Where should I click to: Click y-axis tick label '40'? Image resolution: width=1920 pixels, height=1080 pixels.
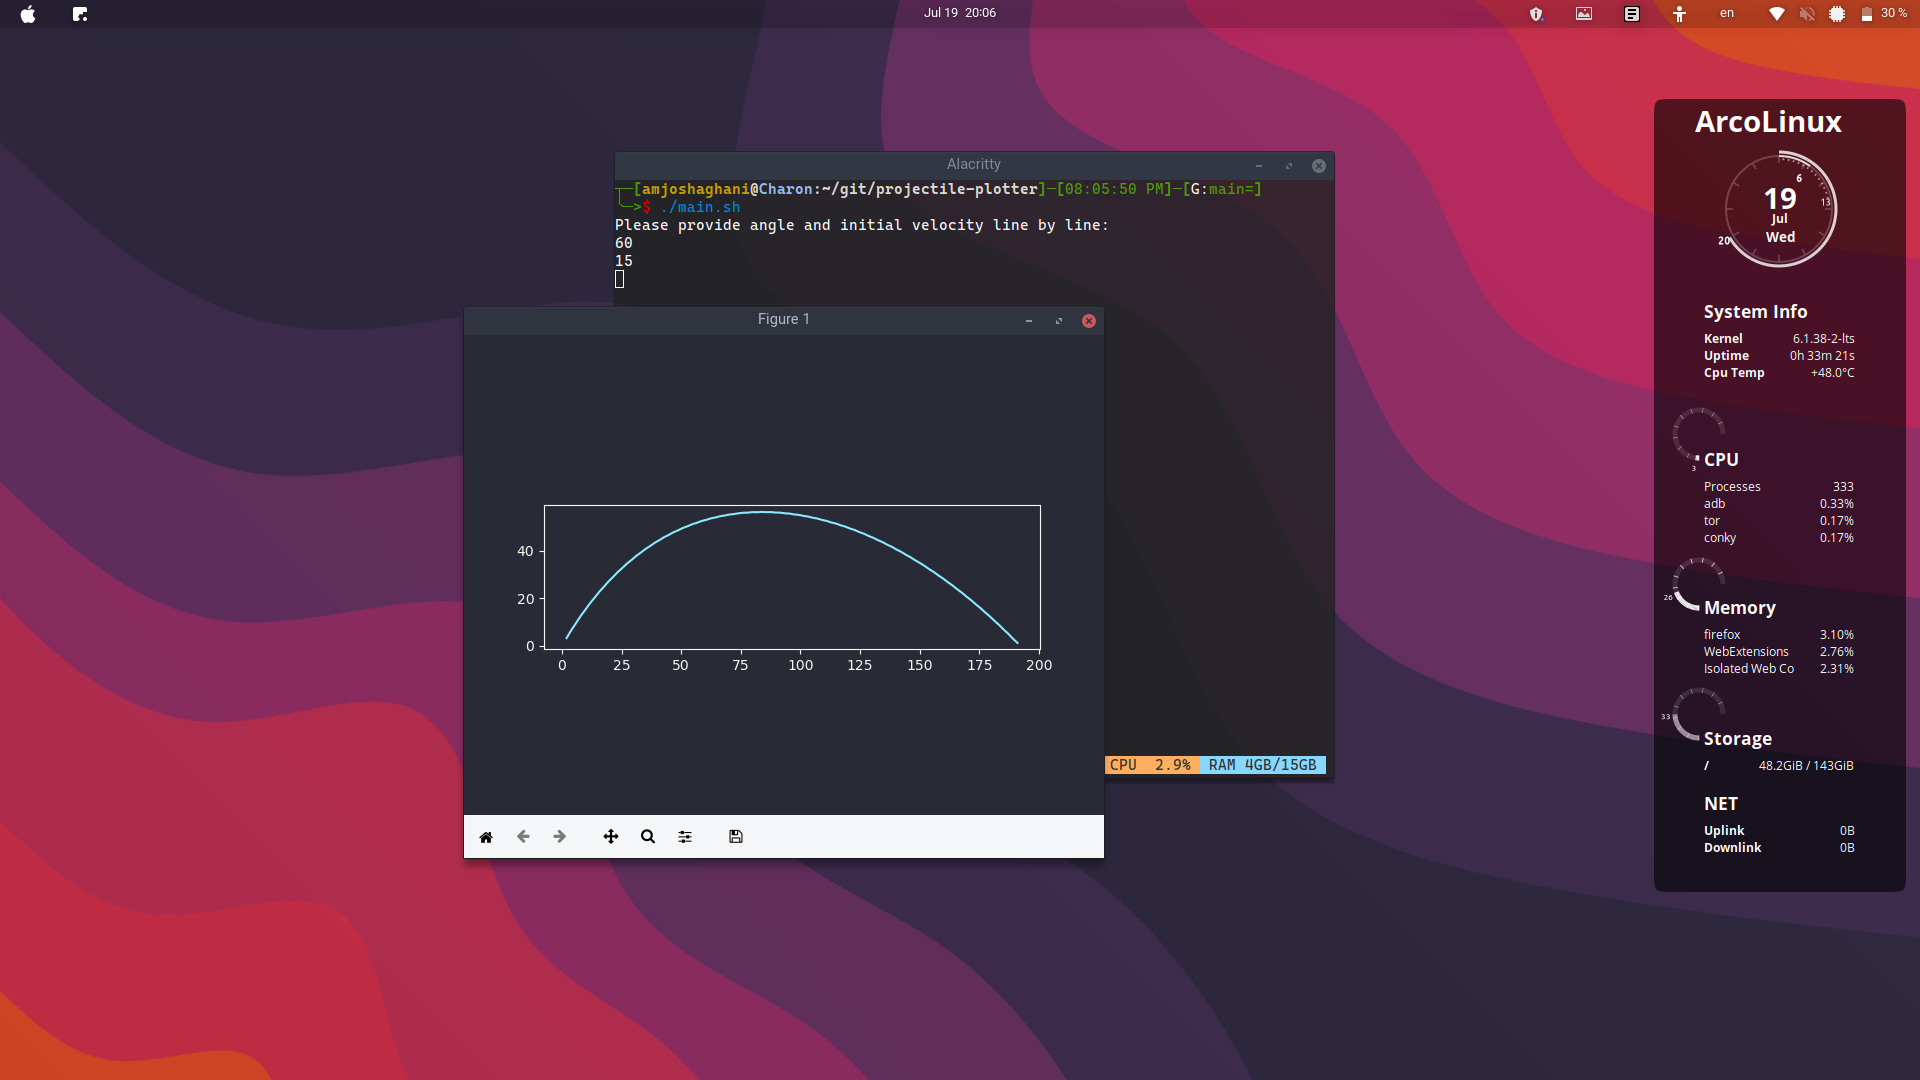[525, 551]
